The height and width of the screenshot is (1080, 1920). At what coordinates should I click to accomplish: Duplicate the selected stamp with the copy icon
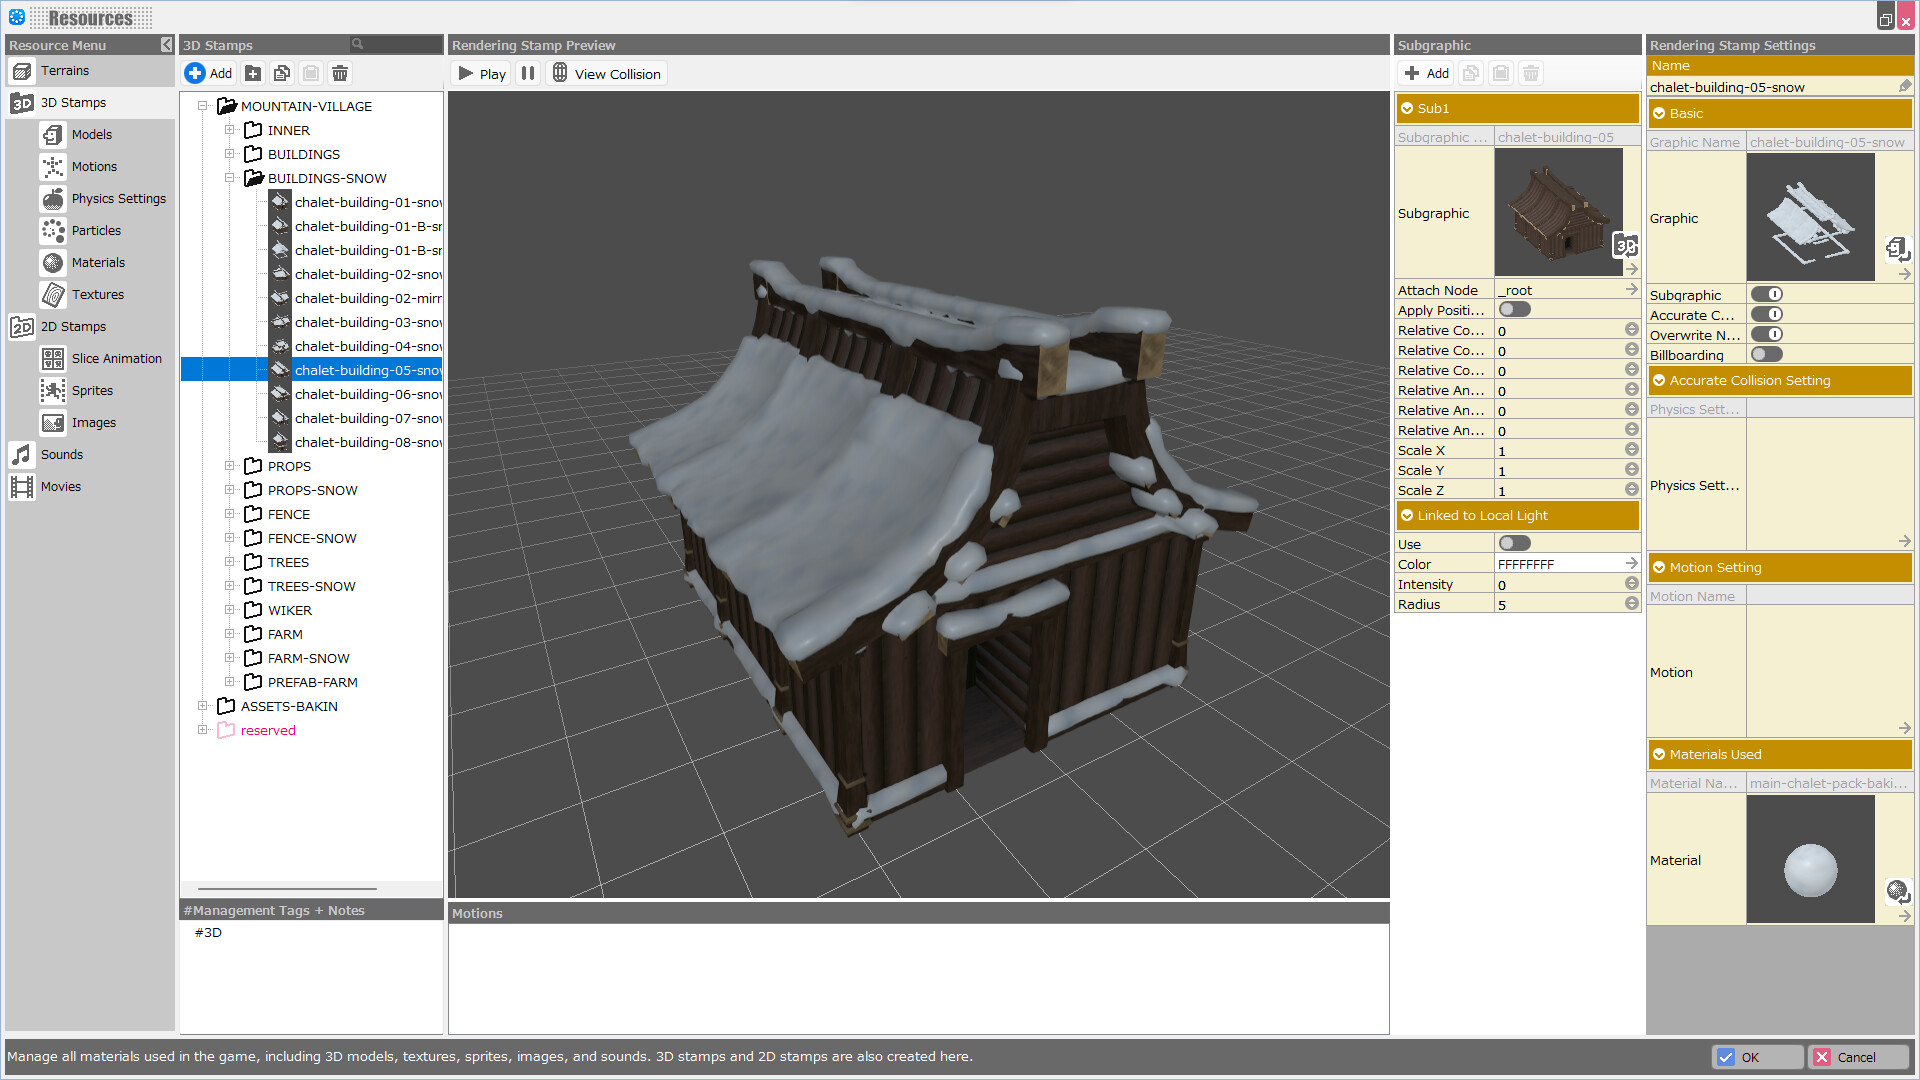[x=281, y=72]
